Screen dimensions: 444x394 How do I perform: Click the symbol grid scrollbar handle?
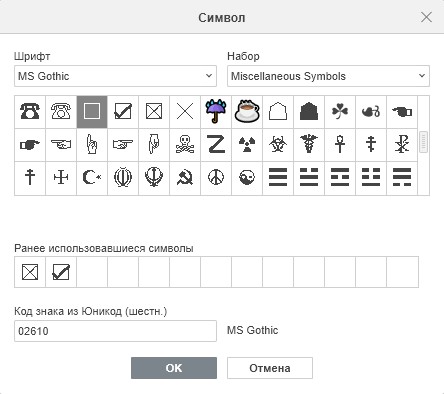423,142
